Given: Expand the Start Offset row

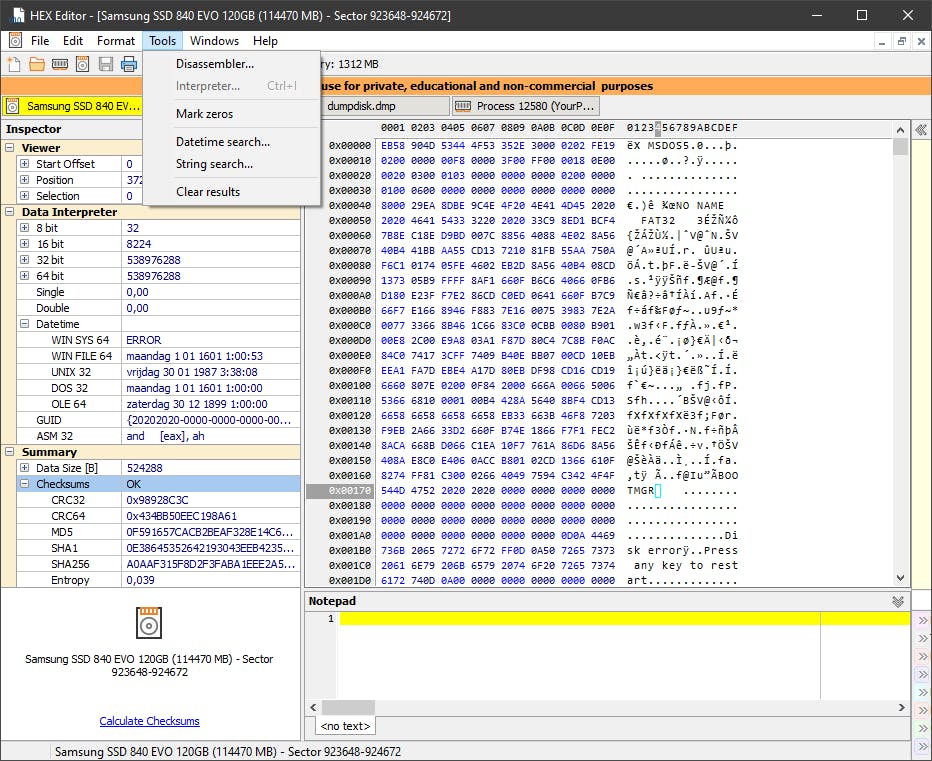Looking at the screenshot, I should coord(24,164).
